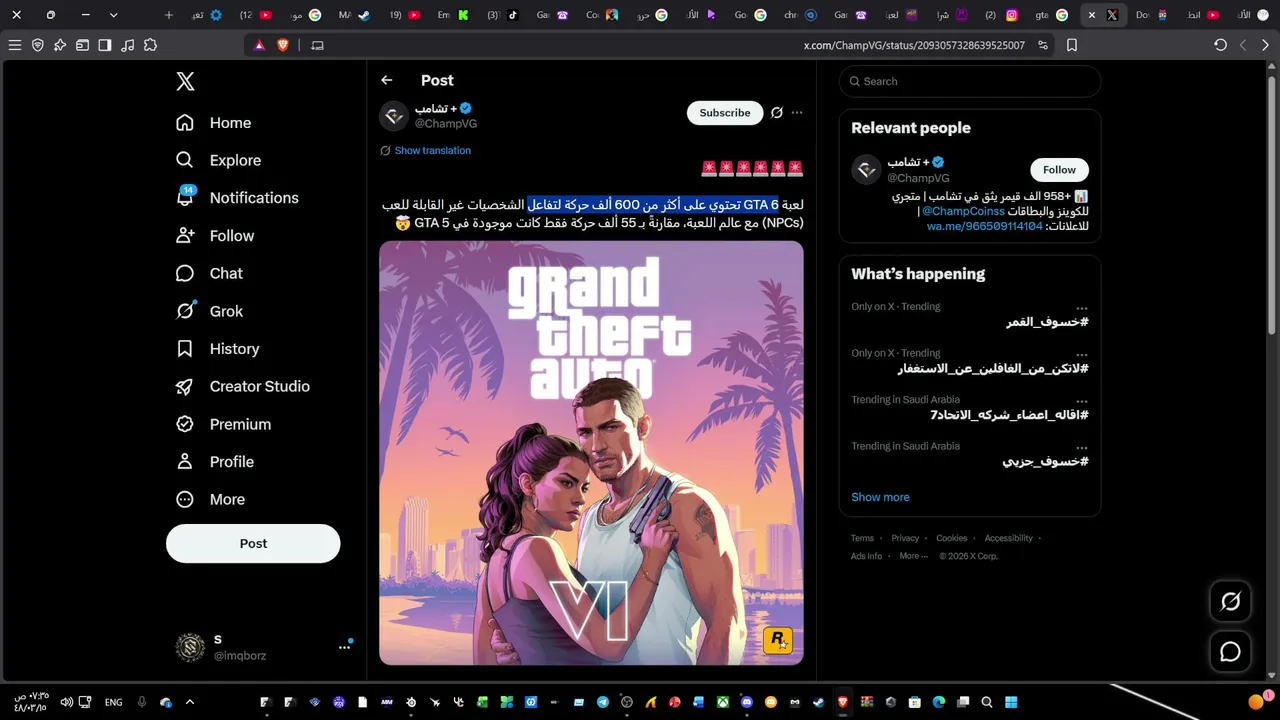The image size is (1280, 720).
Task: Click the Profile person icon
Action: (185, 462)
